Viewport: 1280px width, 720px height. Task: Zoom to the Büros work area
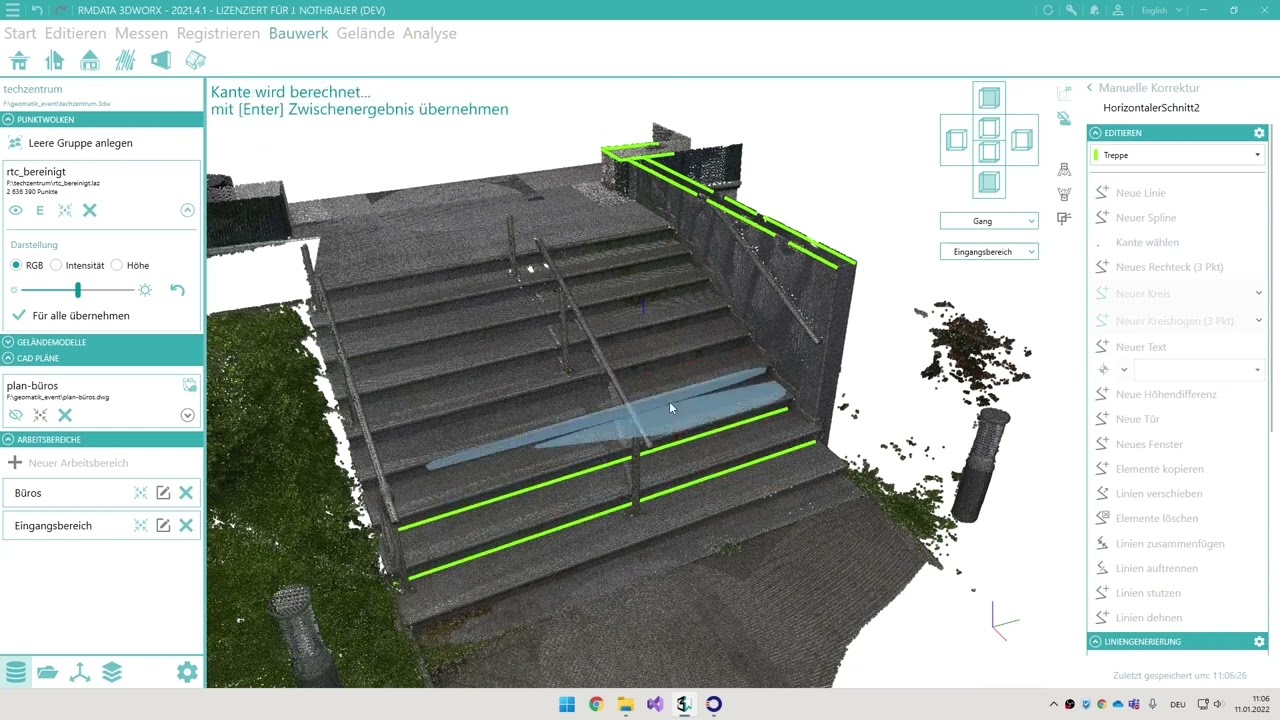[141, 493]
